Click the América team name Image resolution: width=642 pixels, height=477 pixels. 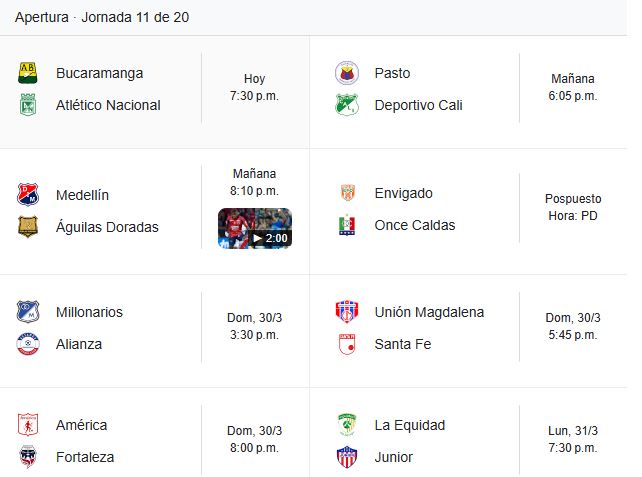click(81, 425)
